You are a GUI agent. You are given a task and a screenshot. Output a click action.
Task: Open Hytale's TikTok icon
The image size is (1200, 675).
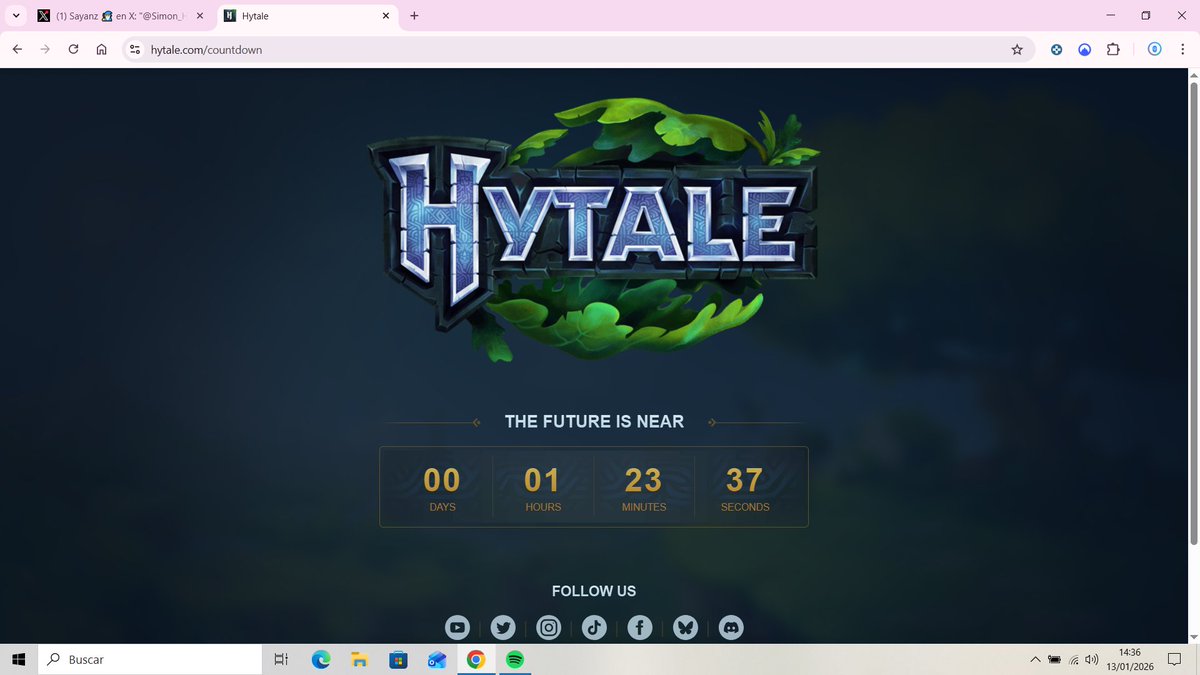[595, 628]
